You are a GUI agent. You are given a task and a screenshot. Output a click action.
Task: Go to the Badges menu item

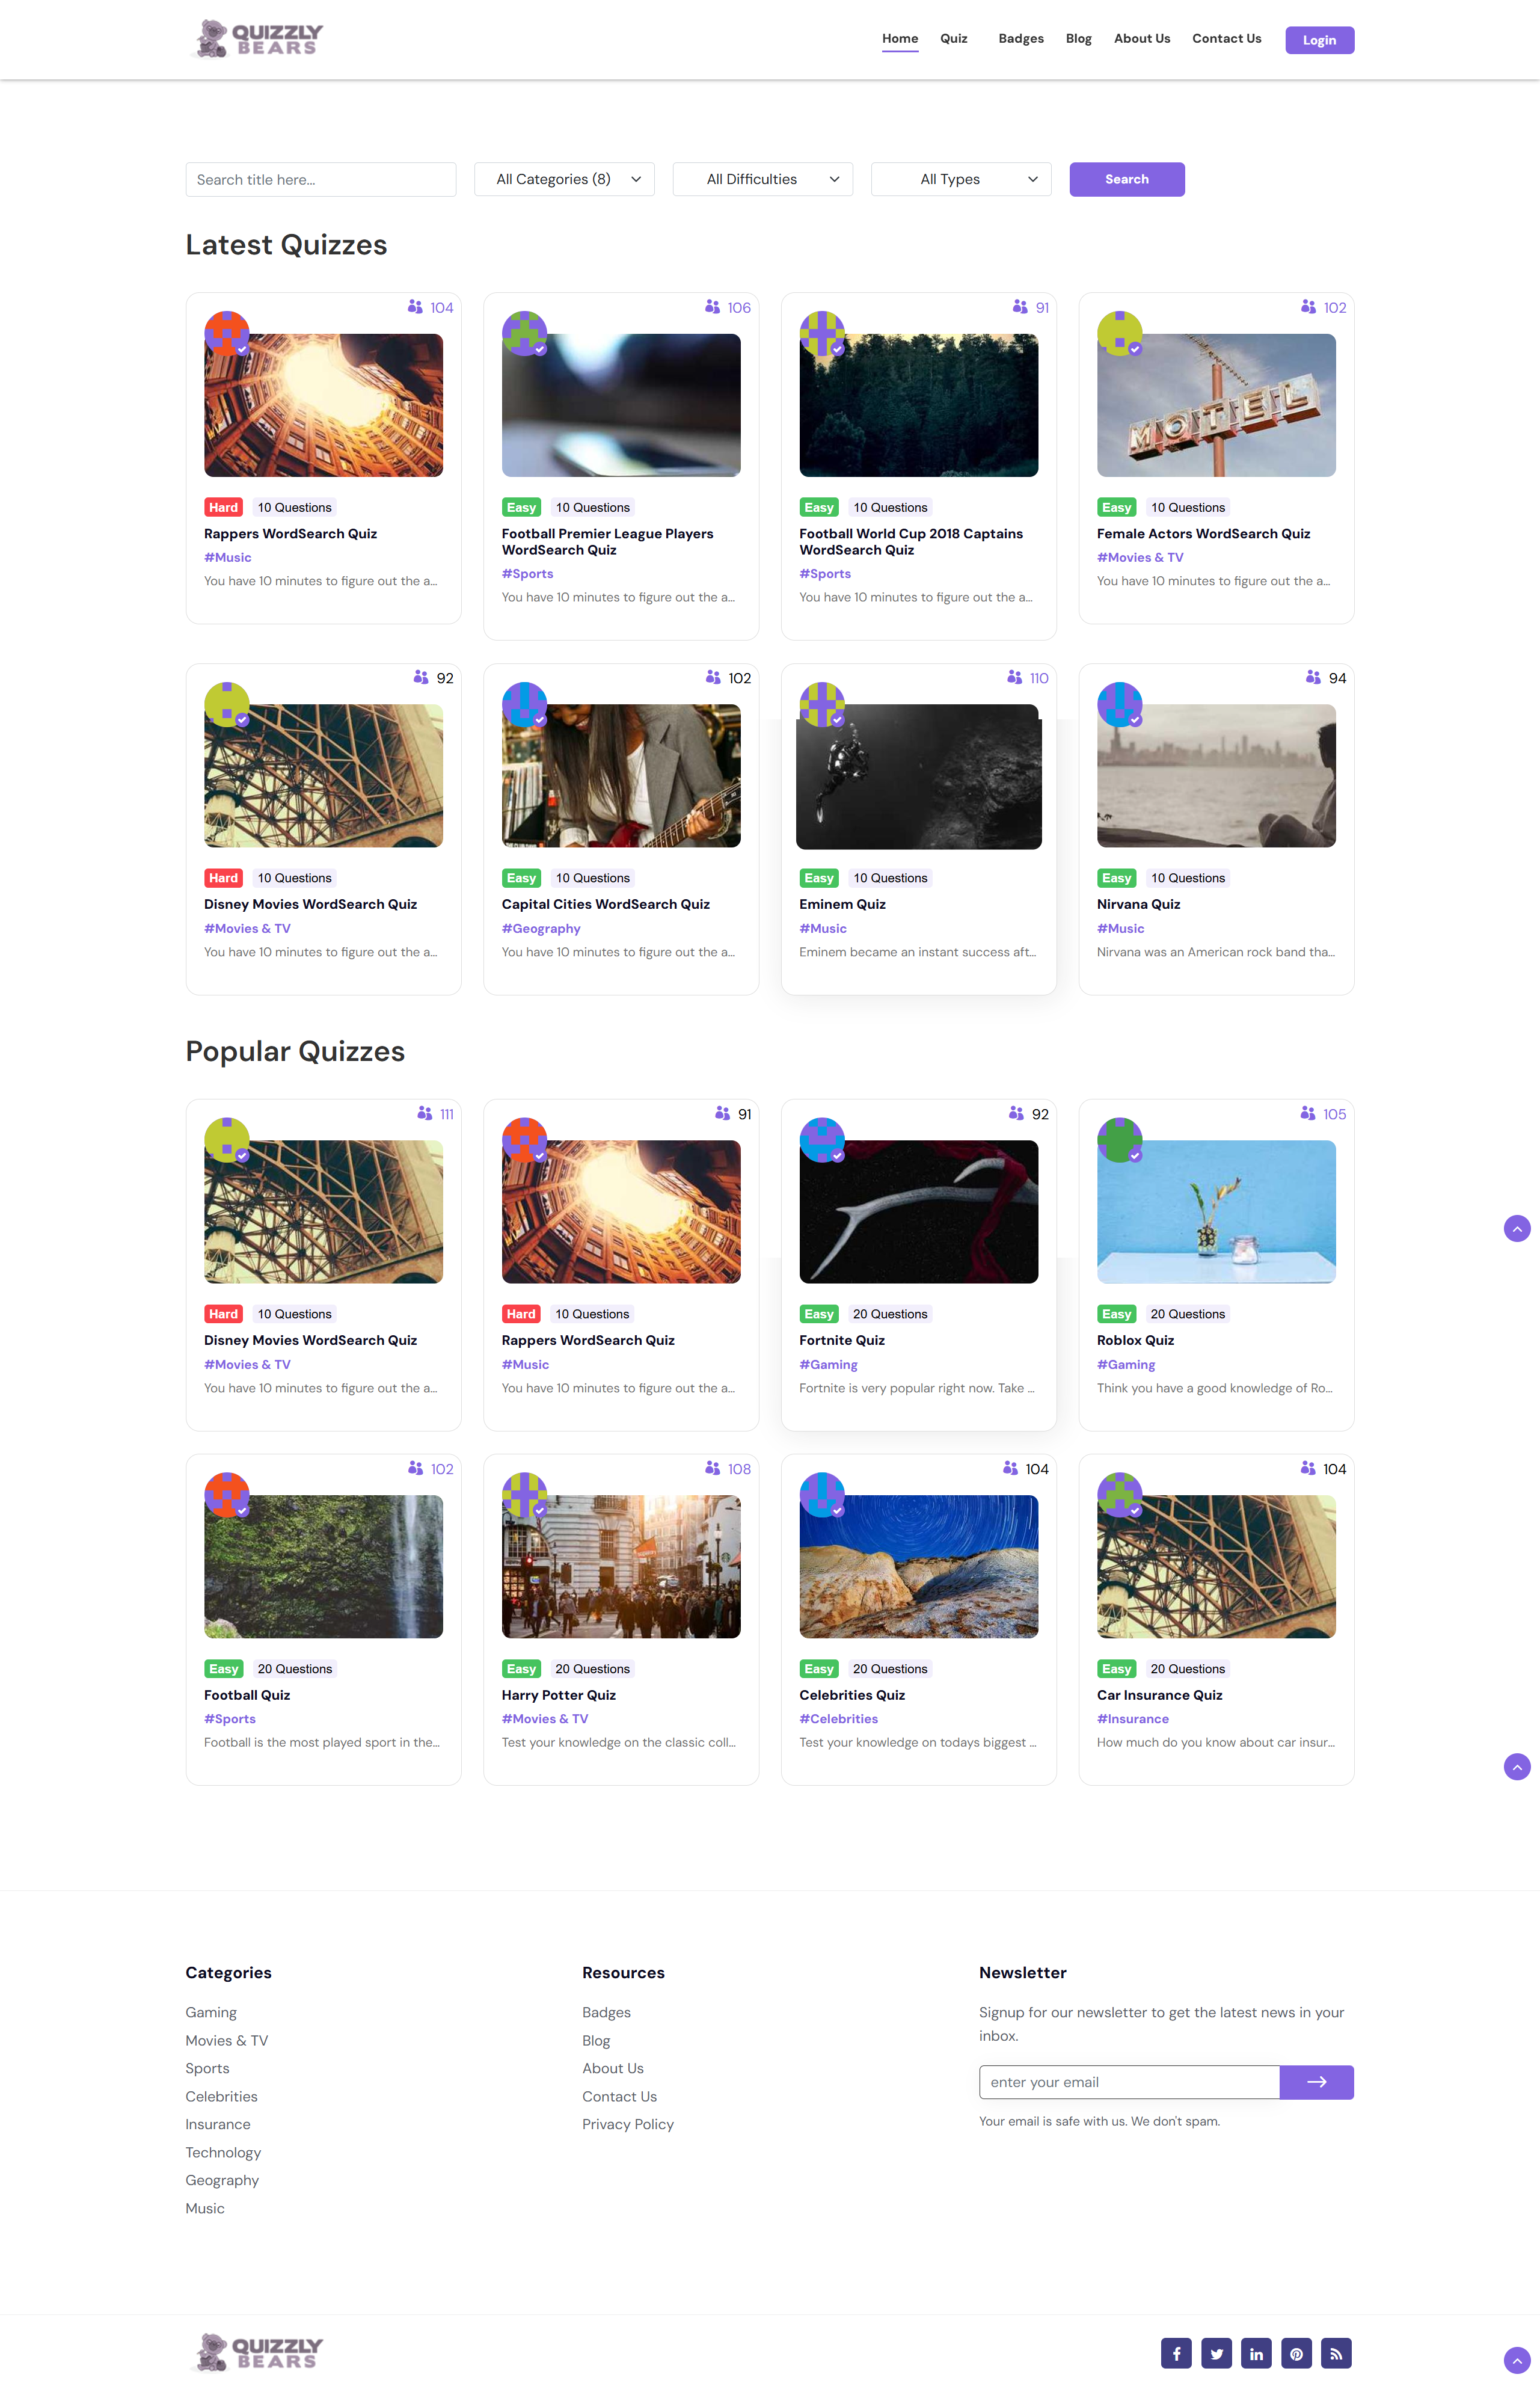[x=1020, y=39]
